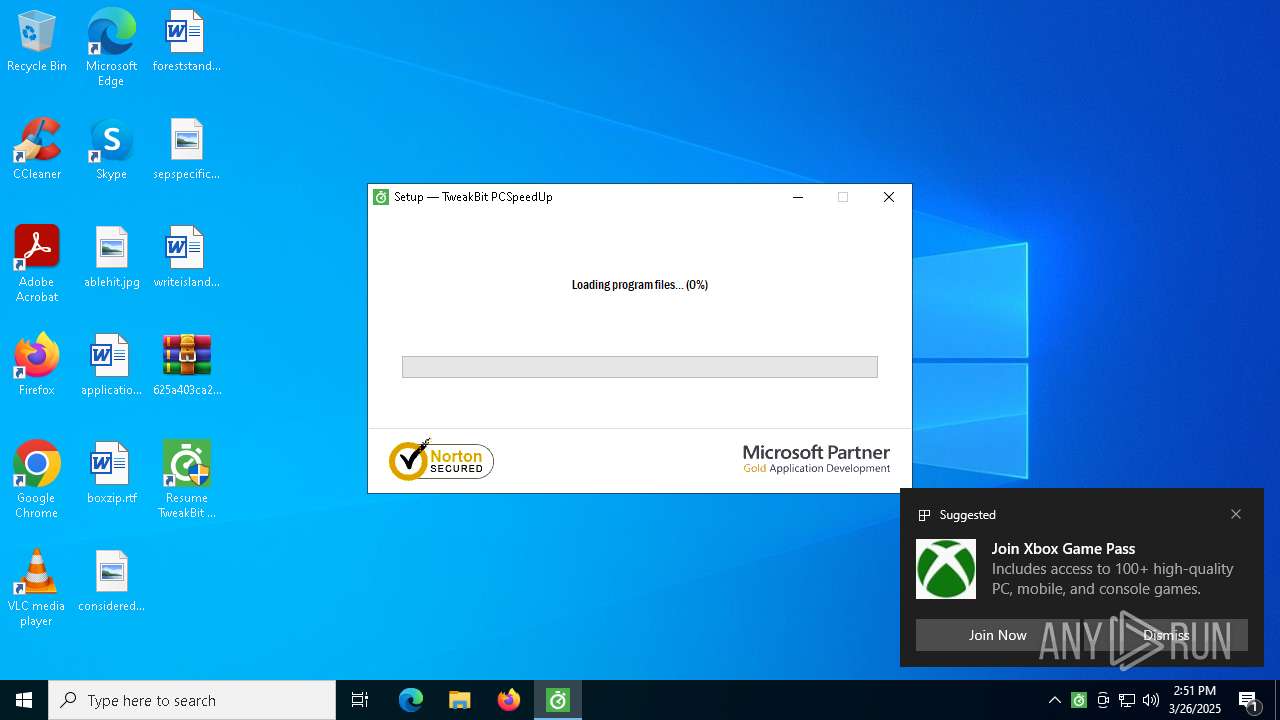This screenshot has height=720, width=1280.
Task: Click the Xbox logo in notification
Action: click(946, 569)
